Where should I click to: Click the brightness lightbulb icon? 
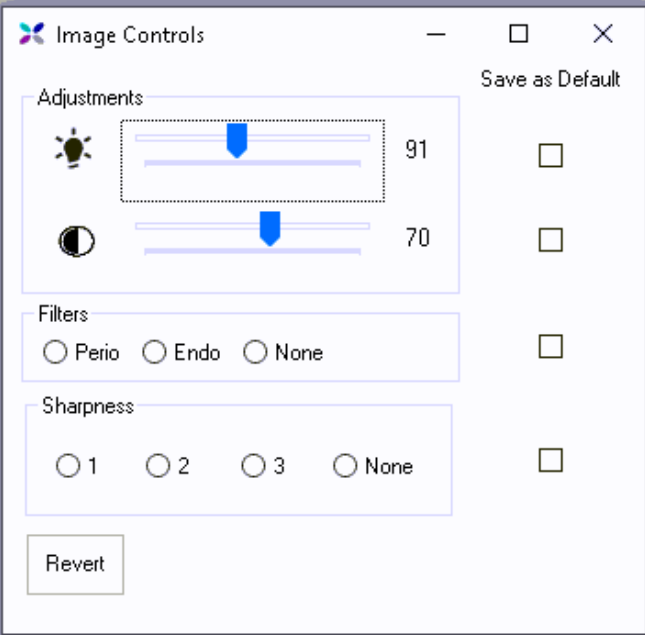pos(73,150)
